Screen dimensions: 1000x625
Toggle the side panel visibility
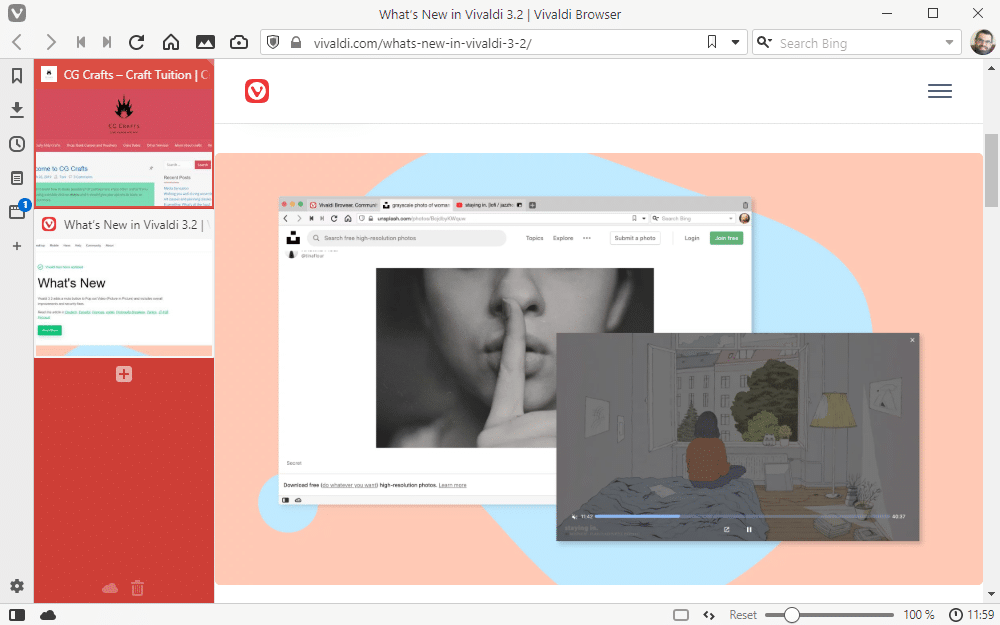point(17,615)
